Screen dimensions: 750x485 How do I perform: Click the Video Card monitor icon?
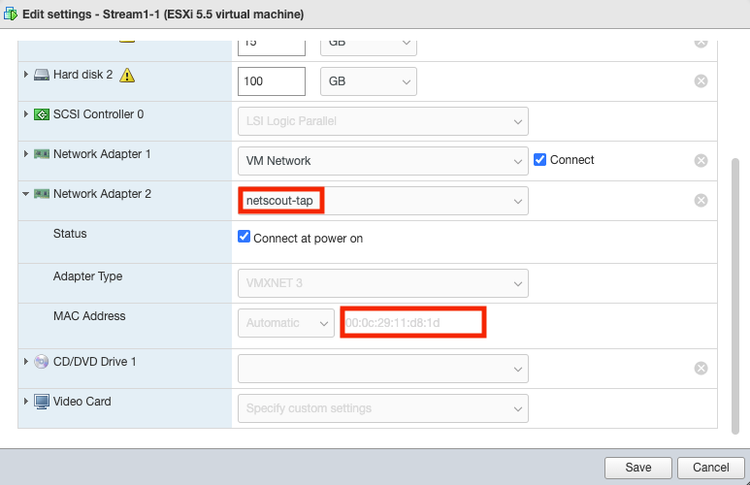(x=41, y=401)
